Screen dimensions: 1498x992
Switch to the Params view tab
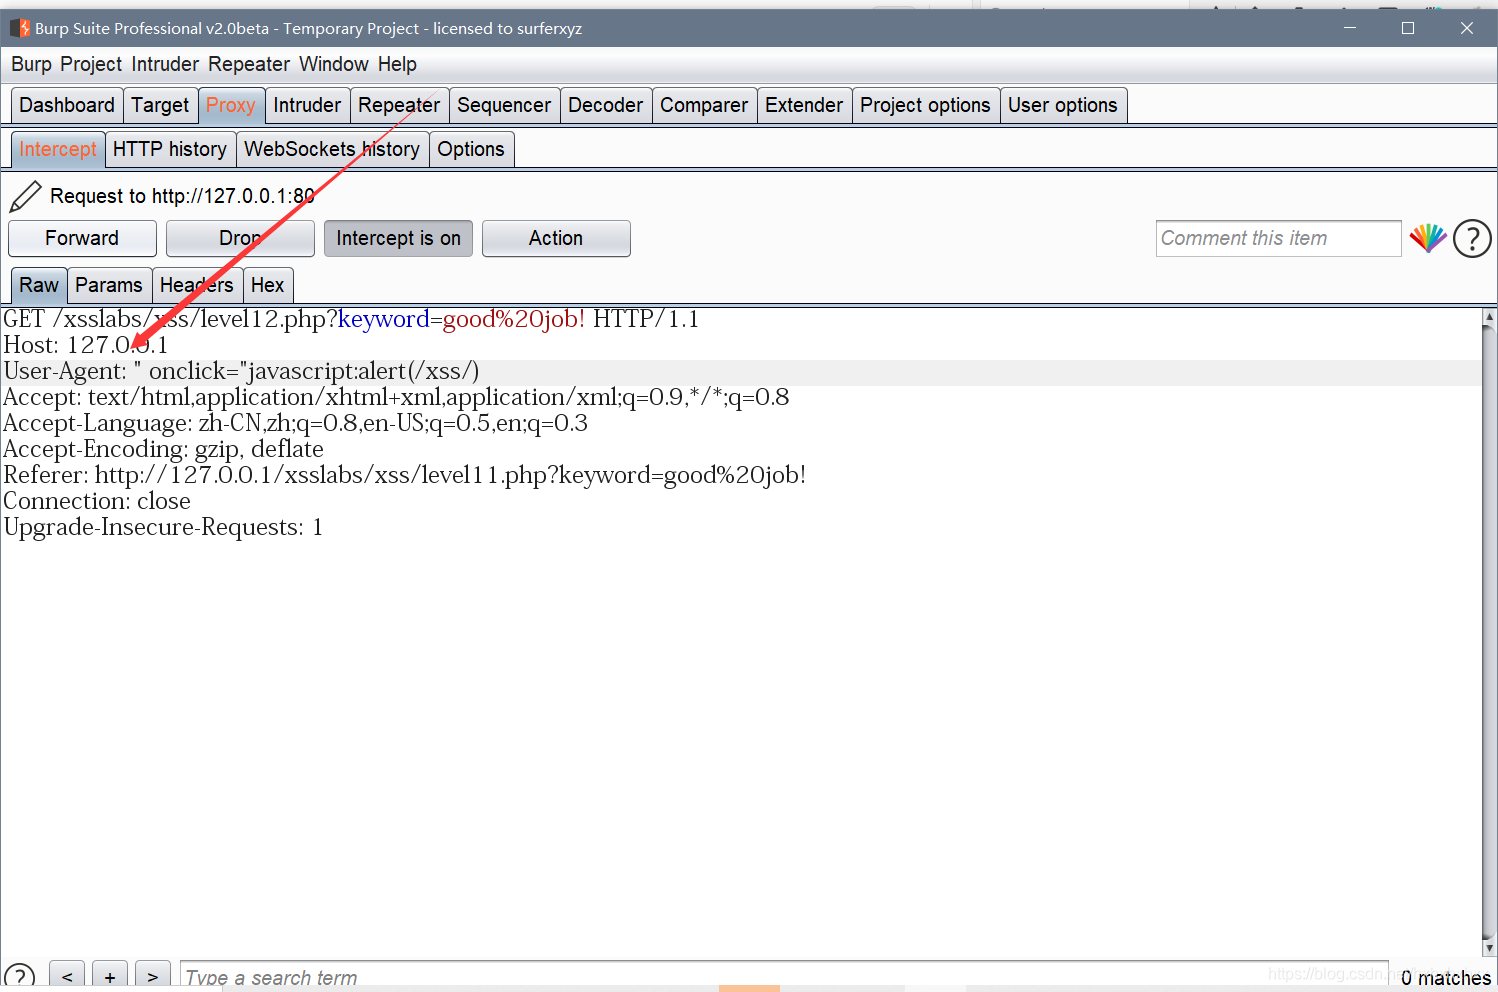pyautogui.click(x=109, y=285)
